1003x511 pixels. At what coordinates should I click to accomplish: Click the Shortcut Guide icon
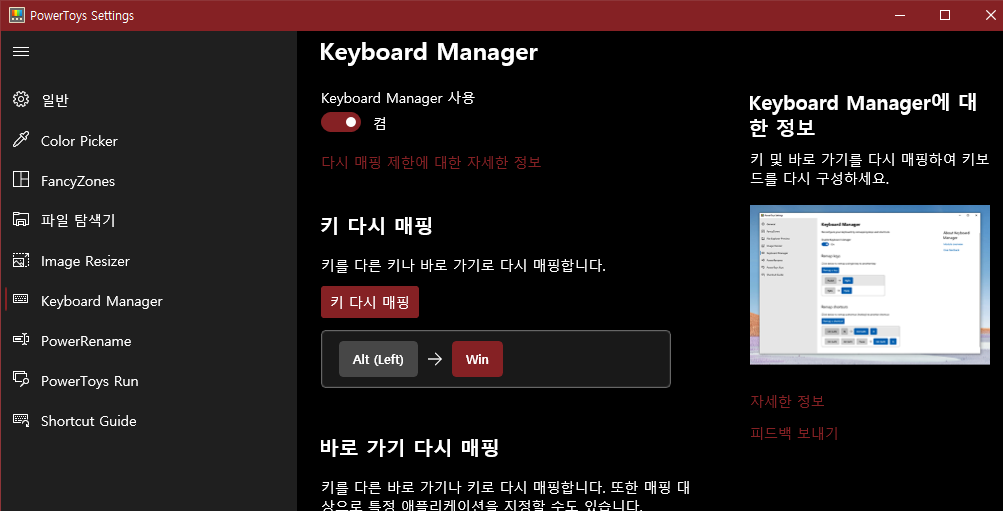21,420
